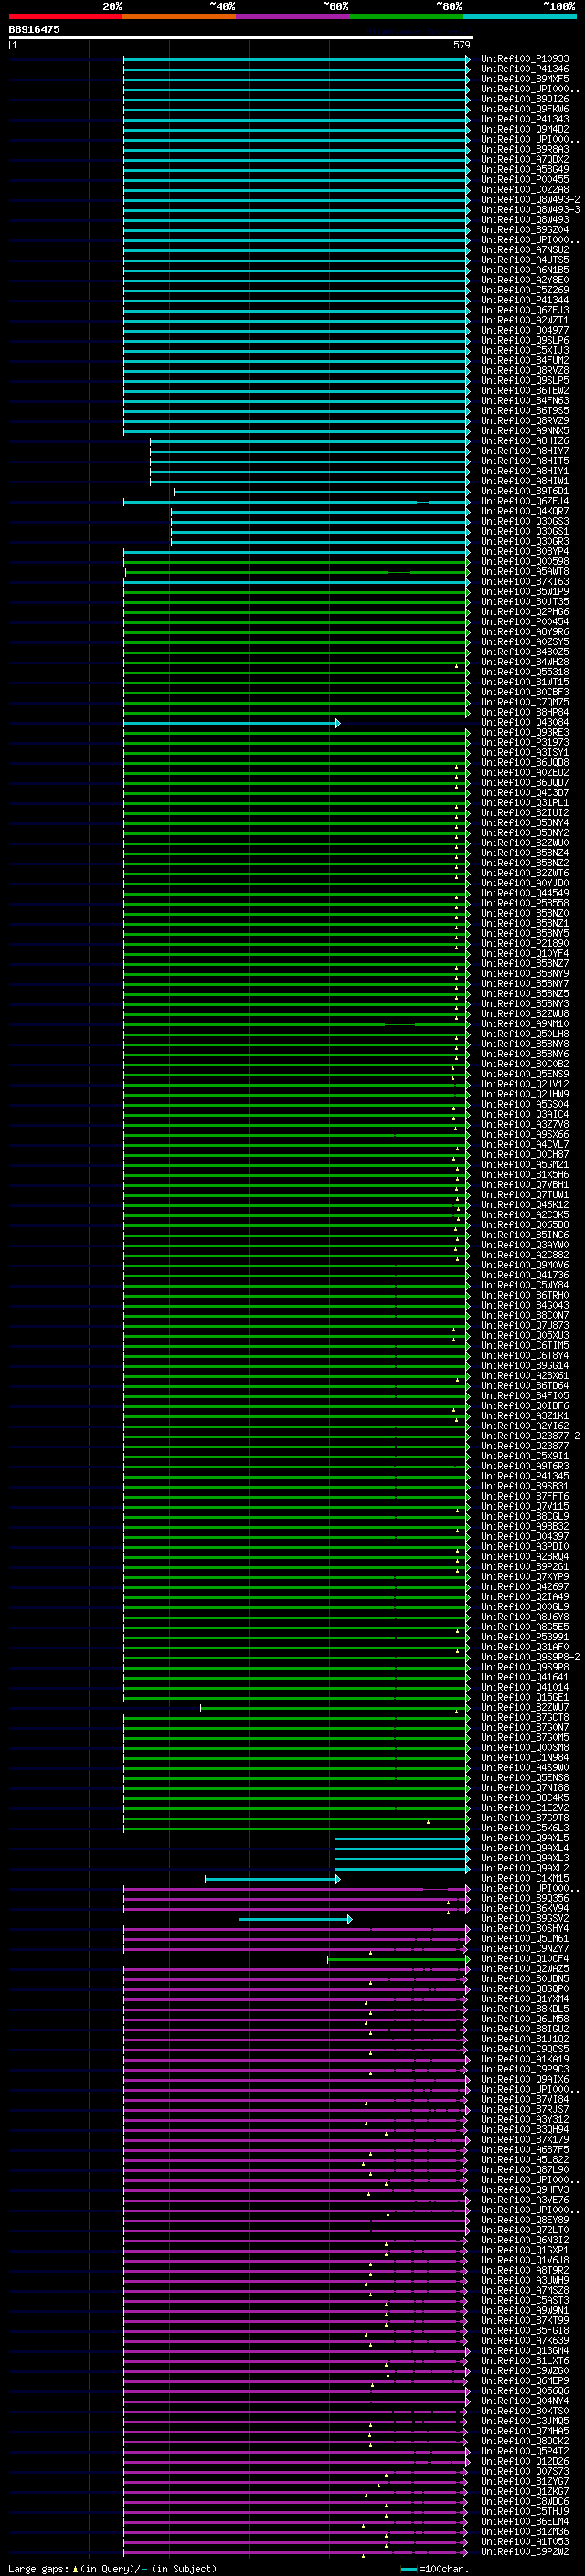
Task: Select hit label UniRef100_Q10CF4
Action: coord(525,1958)
